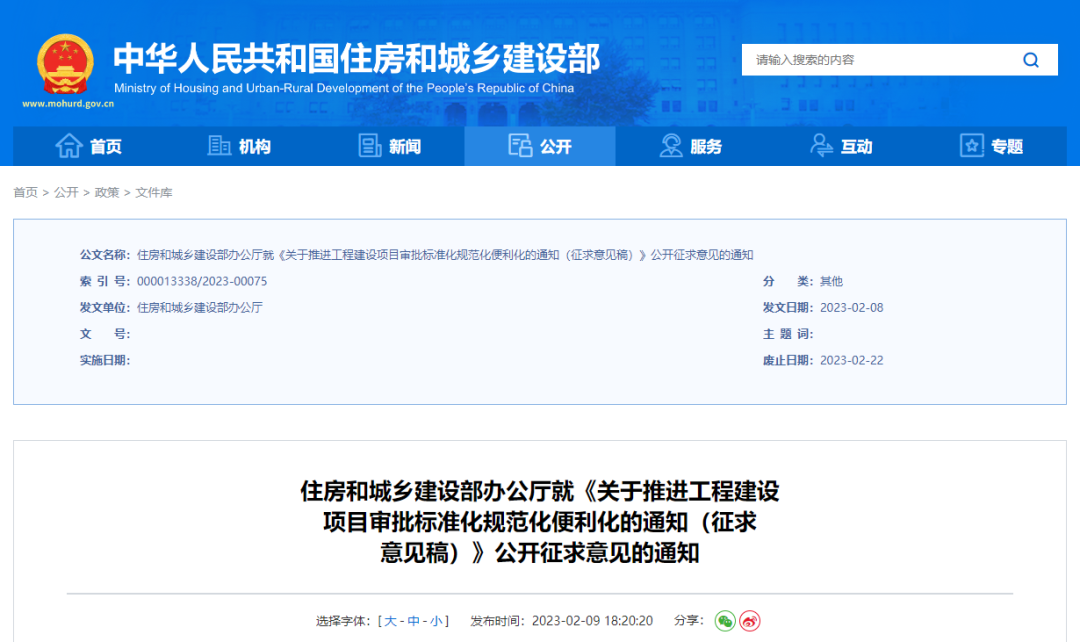
Task: Click the national emblem logo
Action: click(64, 62)
